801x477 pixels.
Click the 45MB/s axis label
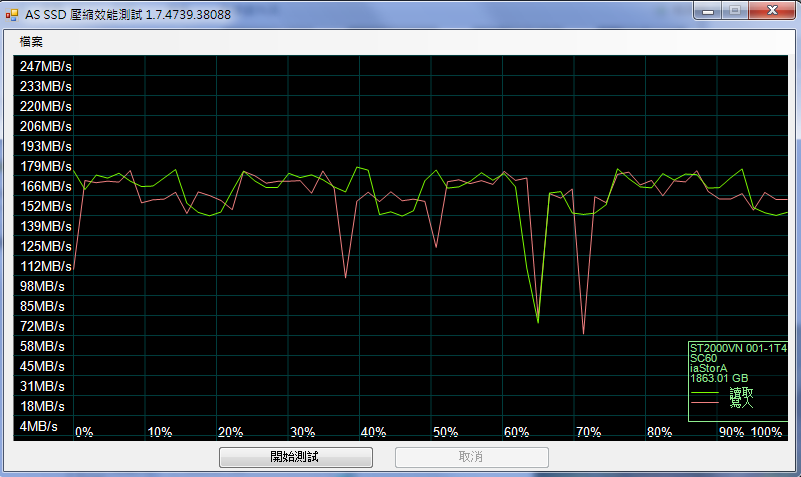tap(42, 366)
